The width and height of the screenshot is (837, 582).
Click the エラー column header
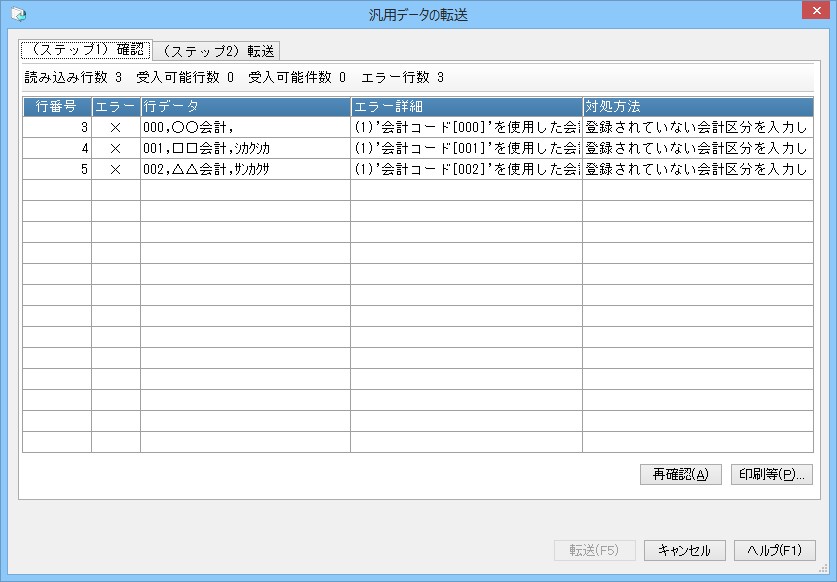pyautogui.click(x=116, y=107)
